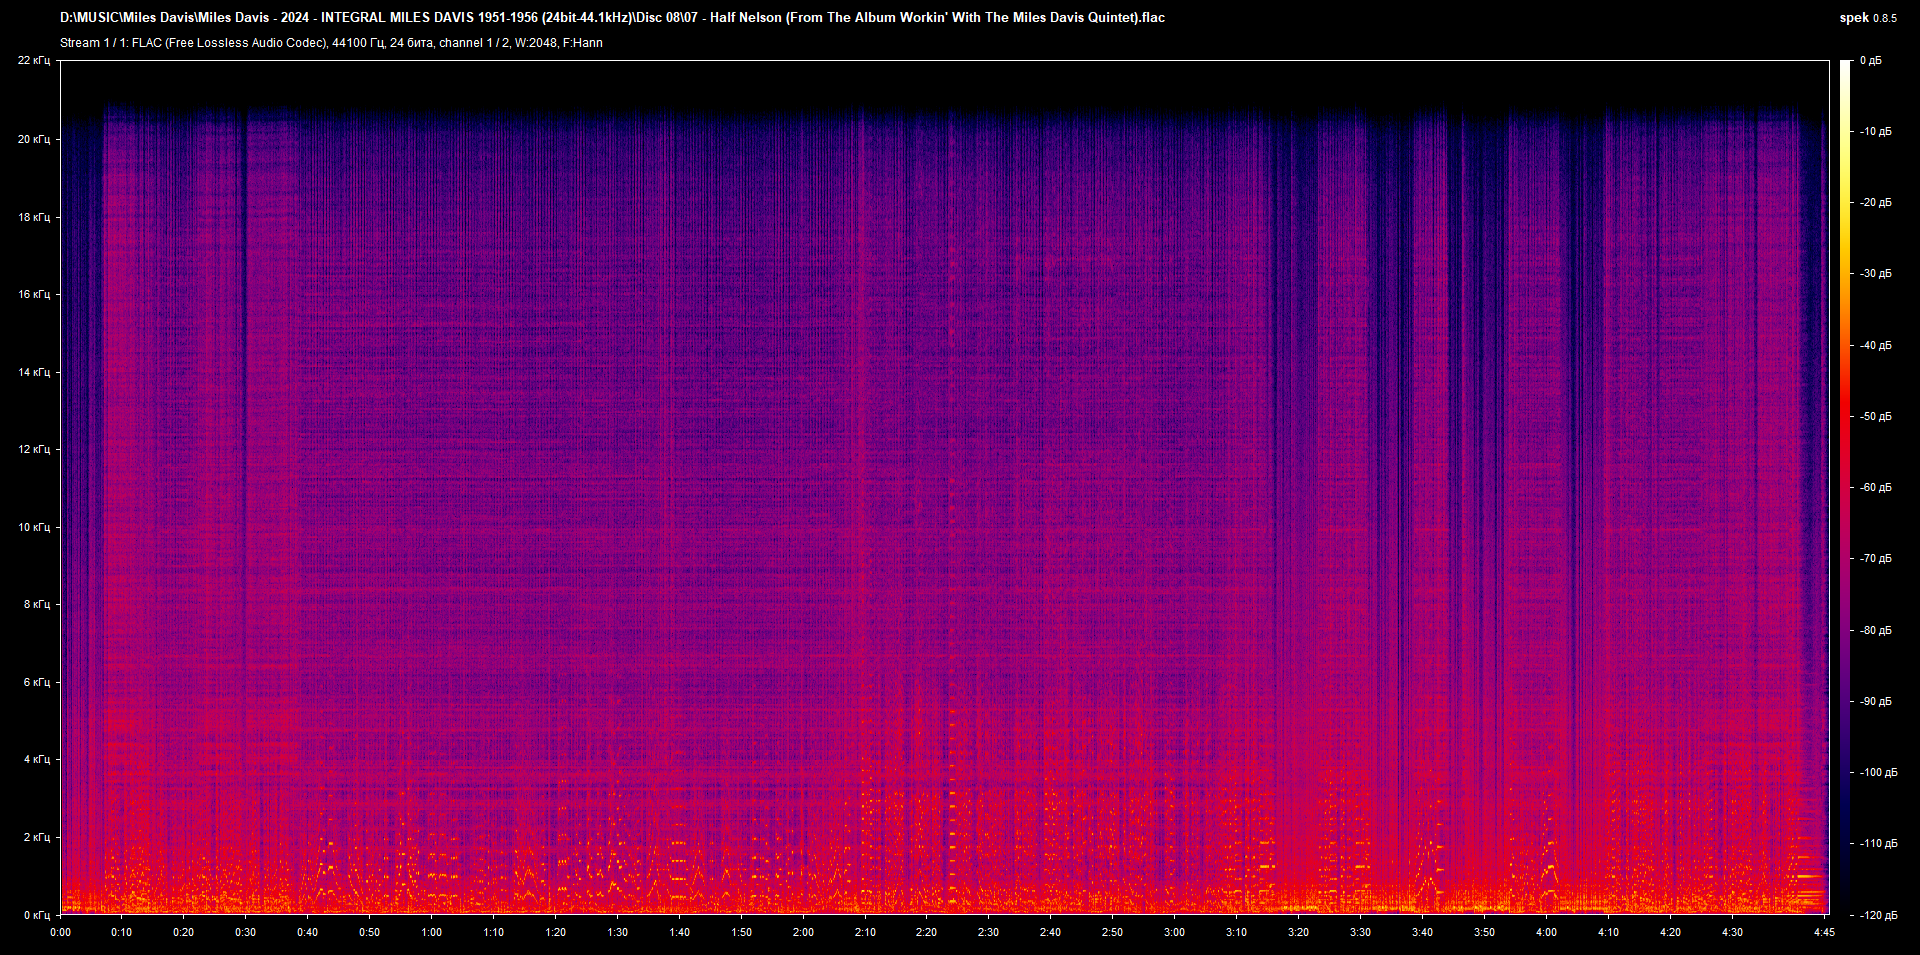
Task: Click the -110 дБ level label
Action: point(1878,843)
